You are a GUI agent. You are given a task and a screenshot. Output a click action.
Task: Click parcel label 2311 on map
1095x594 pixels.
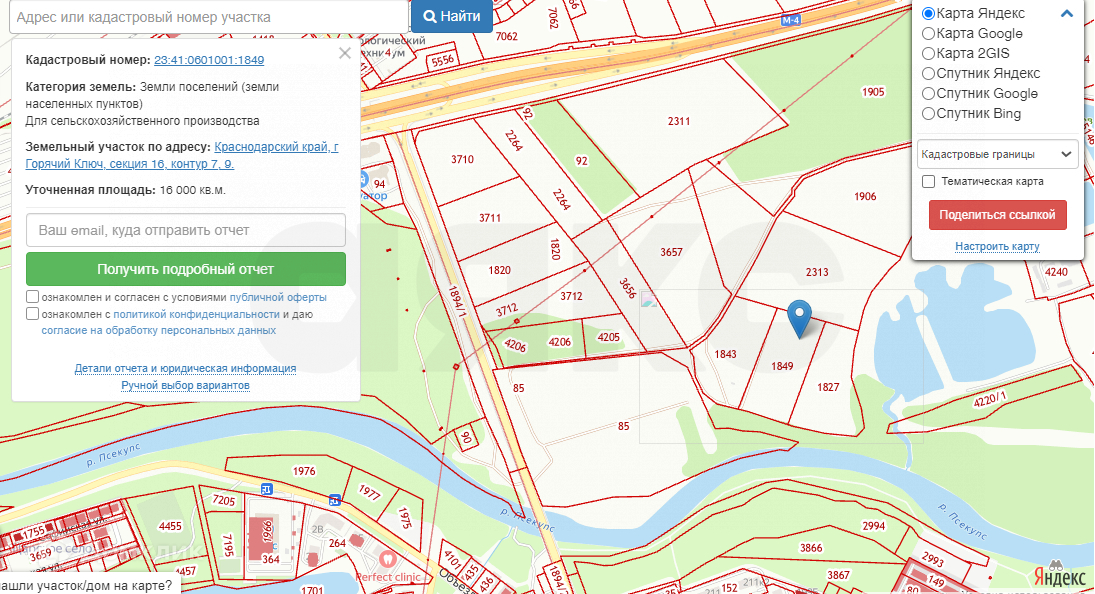click(x=679, y=121)
